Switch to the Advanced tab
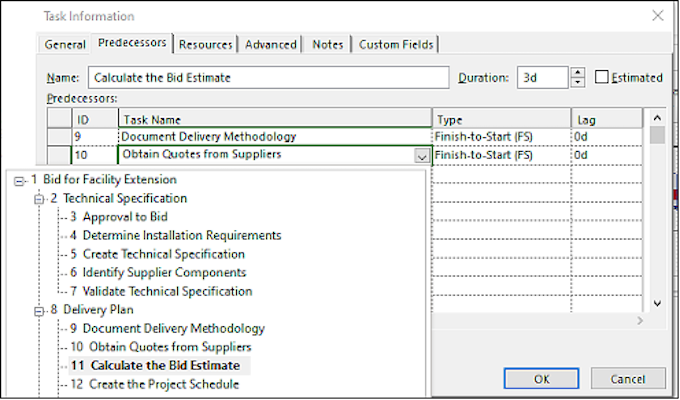Viewport: 680px width, 400px height. (271, 45)
